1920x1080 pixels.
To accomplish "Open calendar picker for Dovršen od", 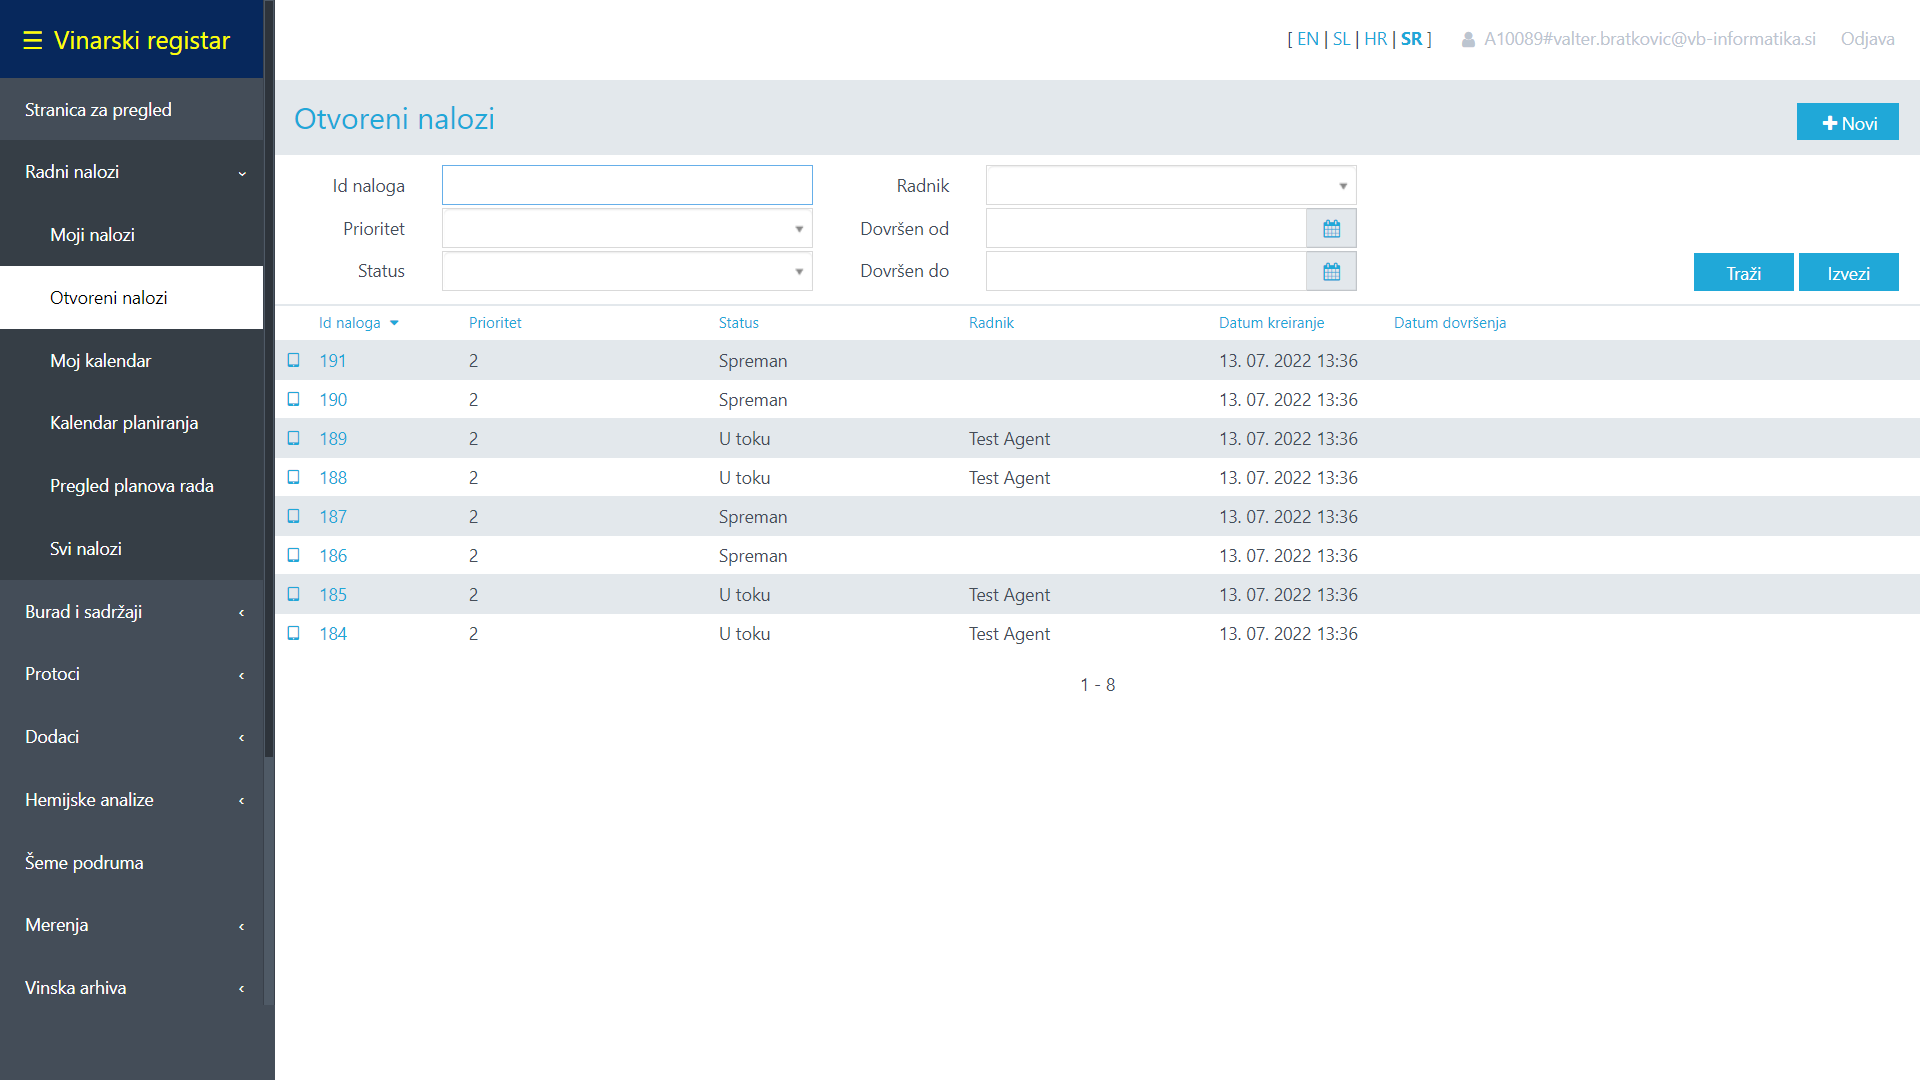I will [x=1331, y=229].
